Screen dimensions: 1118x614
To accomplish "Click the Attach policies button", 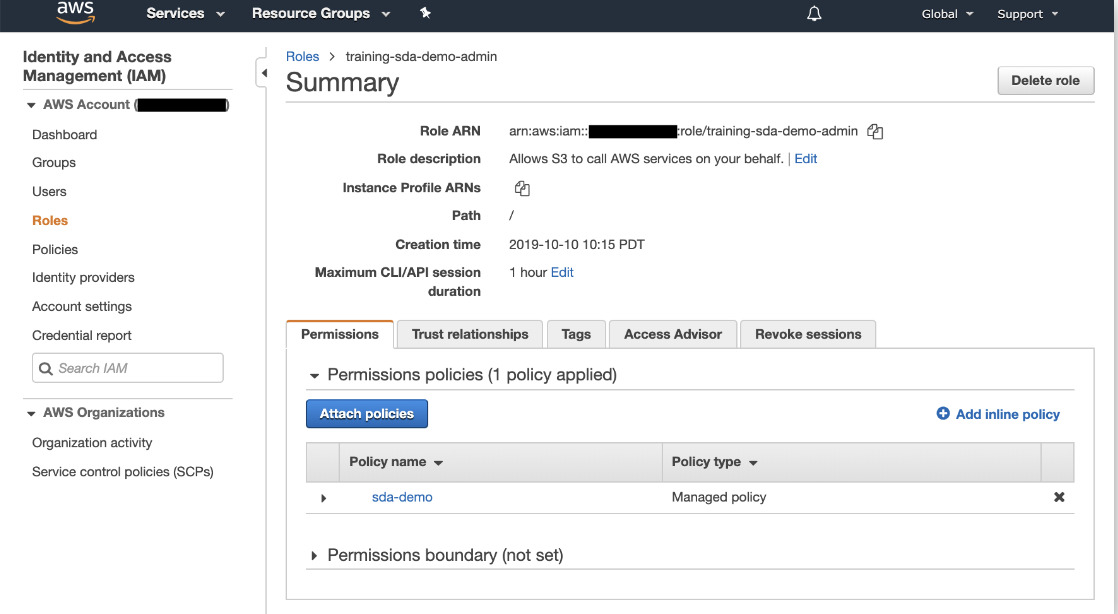I will point(366,414).
